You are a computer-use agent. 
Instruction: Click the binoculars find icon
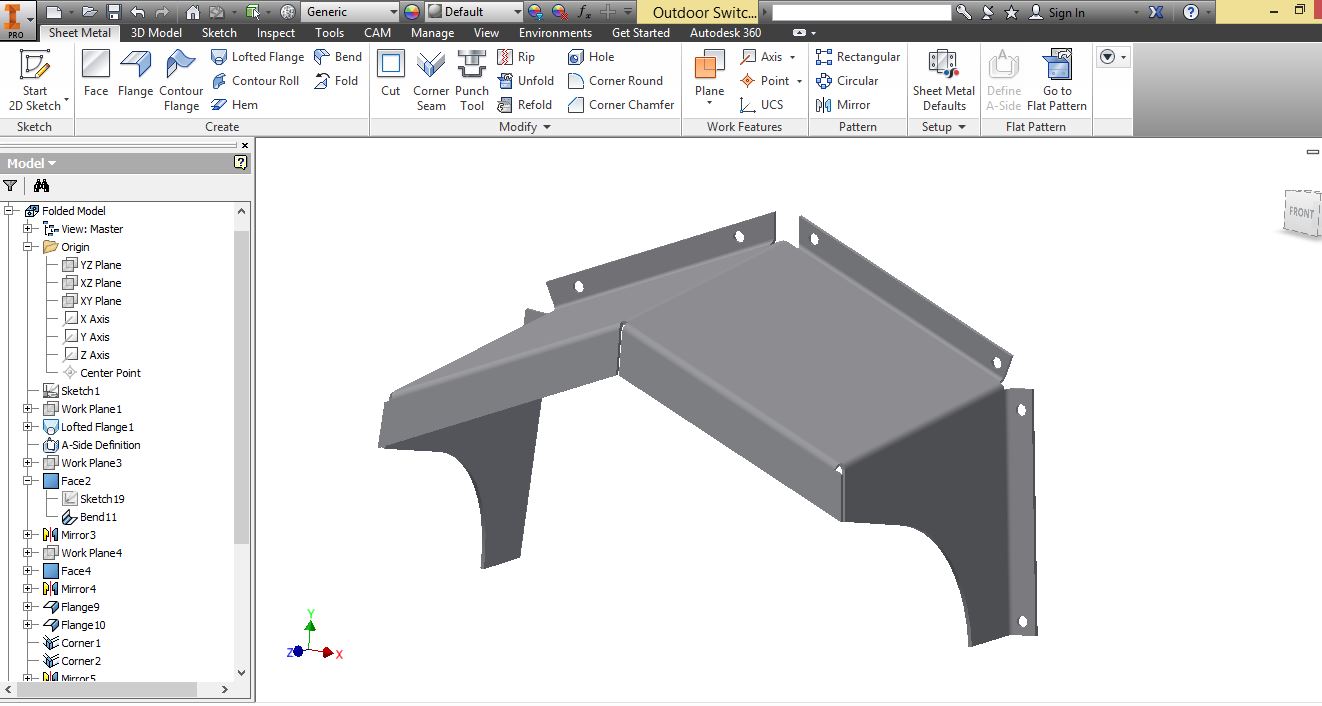coord(41,185)
